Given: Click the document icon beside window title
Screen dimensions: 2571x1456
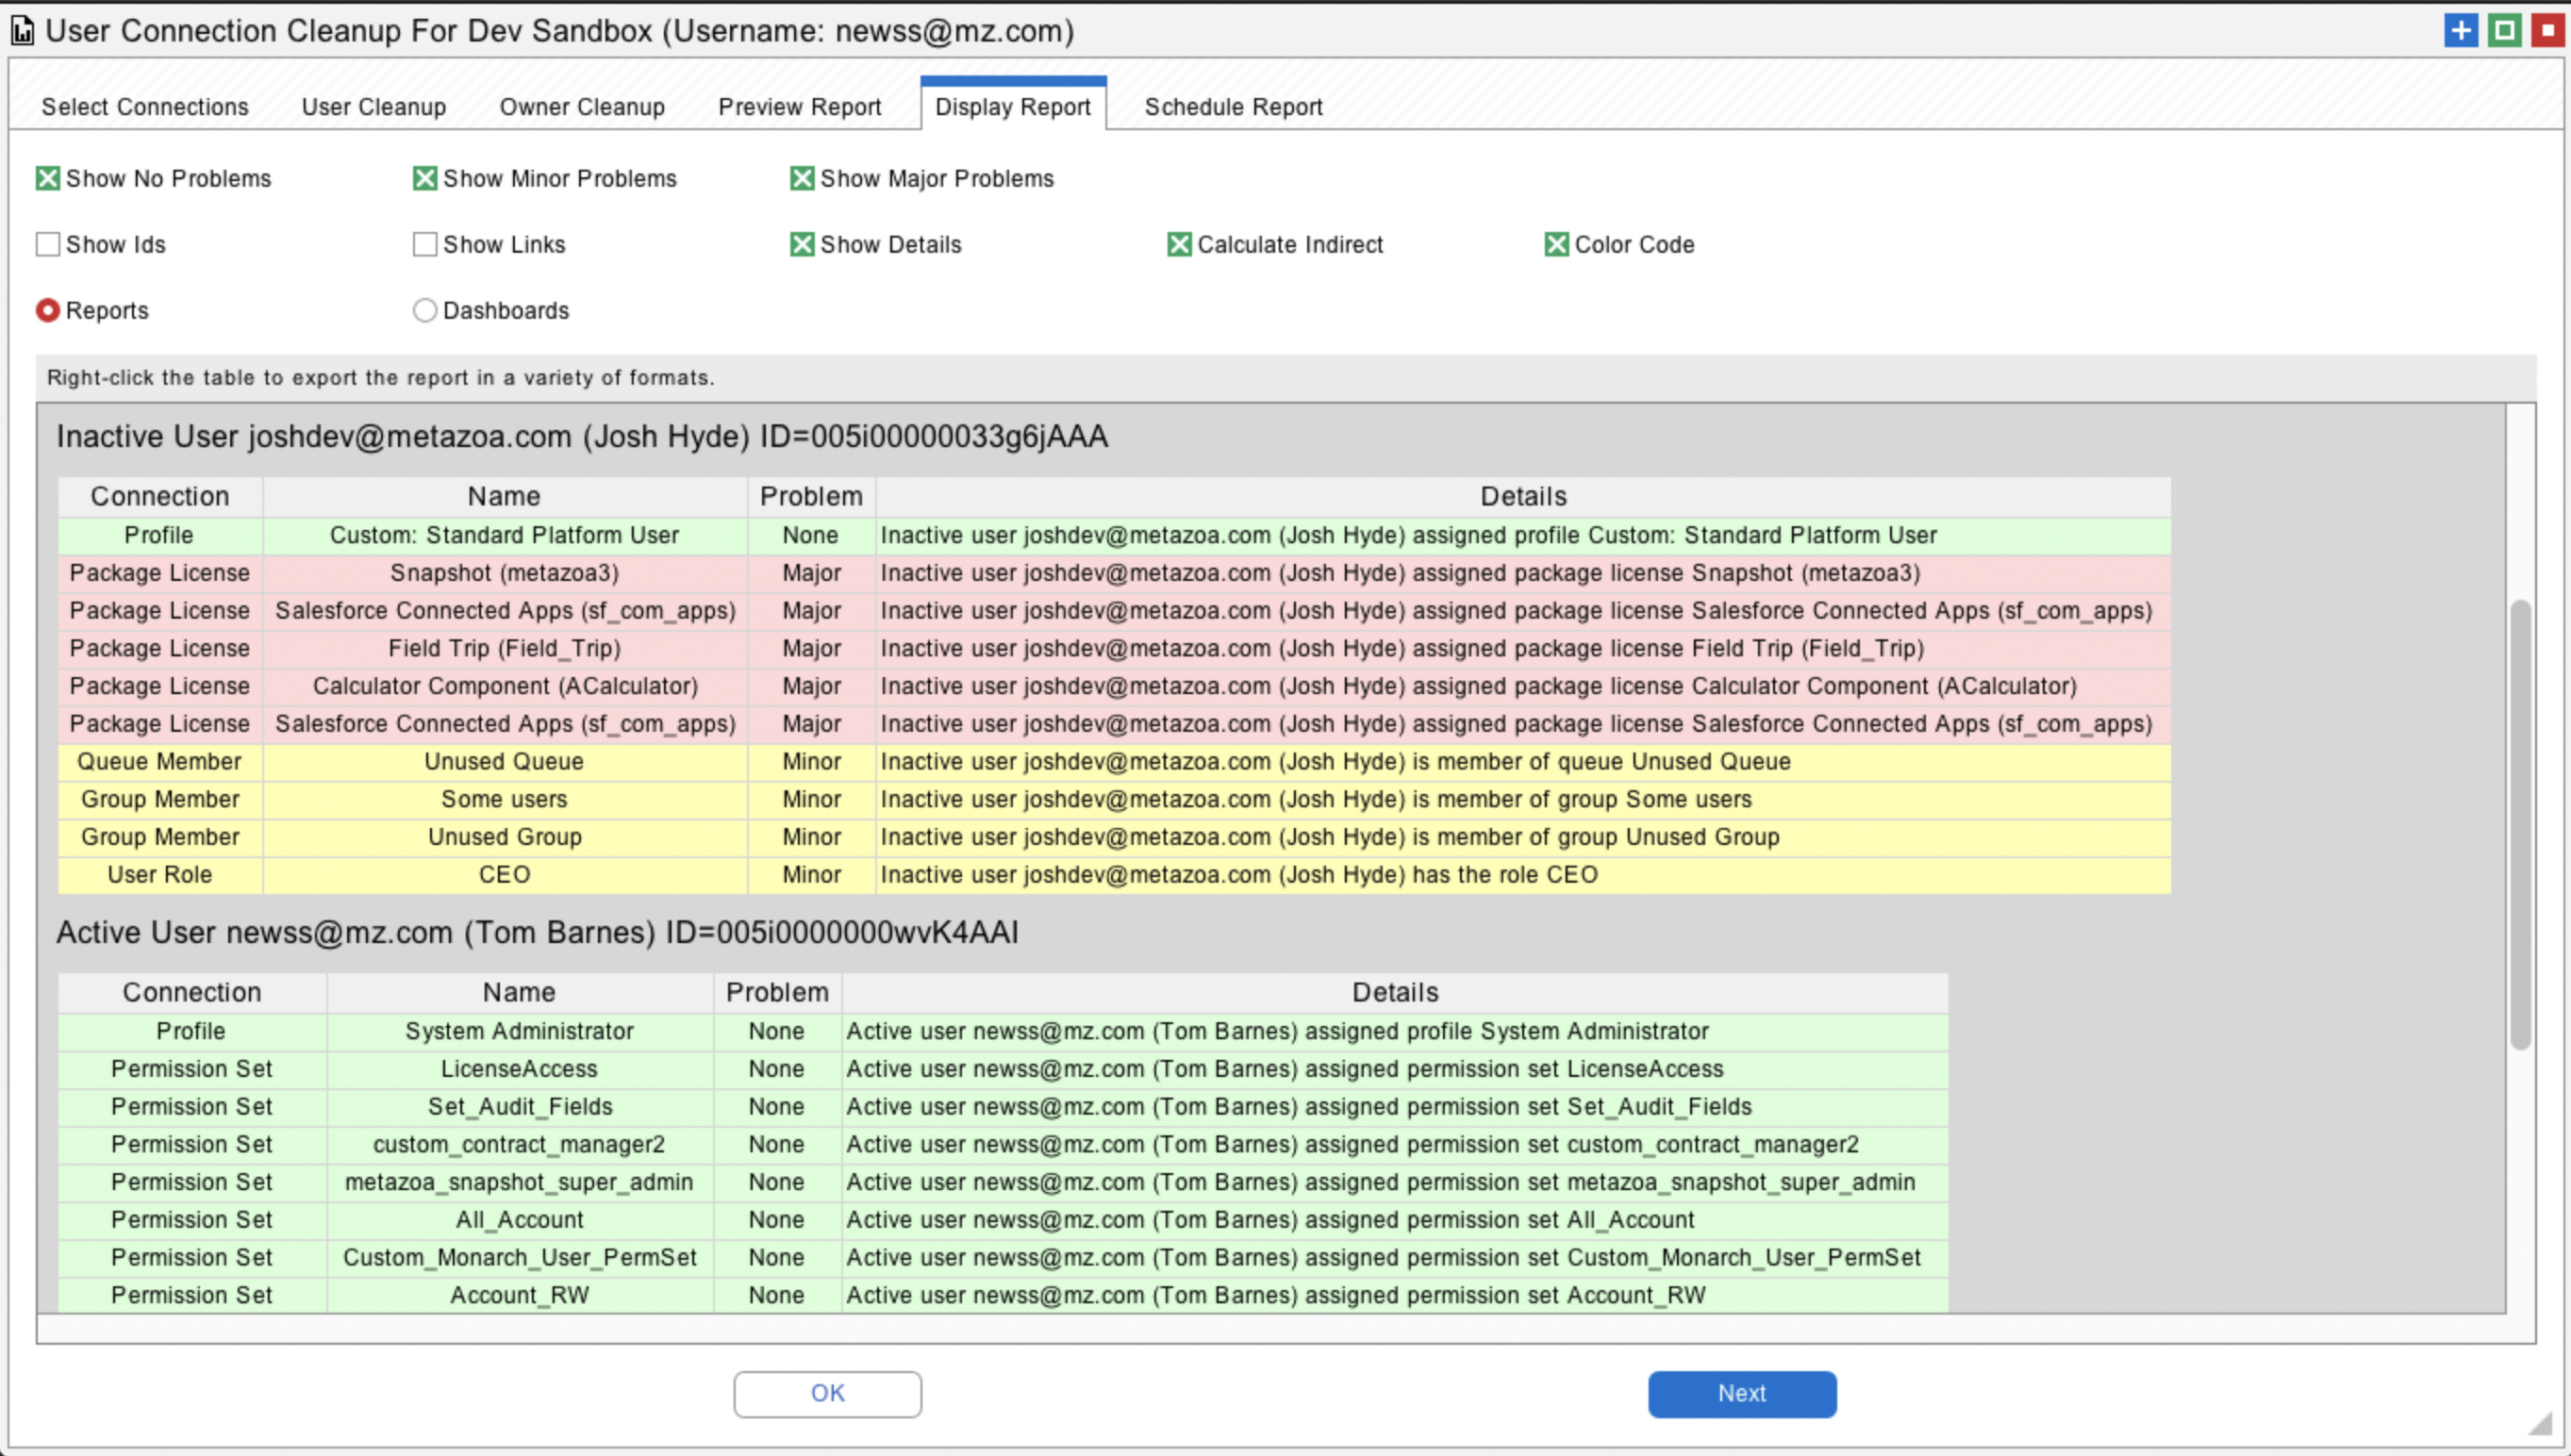Looking at the screenshot, I should pyautogui.click(x=22, y=32).
